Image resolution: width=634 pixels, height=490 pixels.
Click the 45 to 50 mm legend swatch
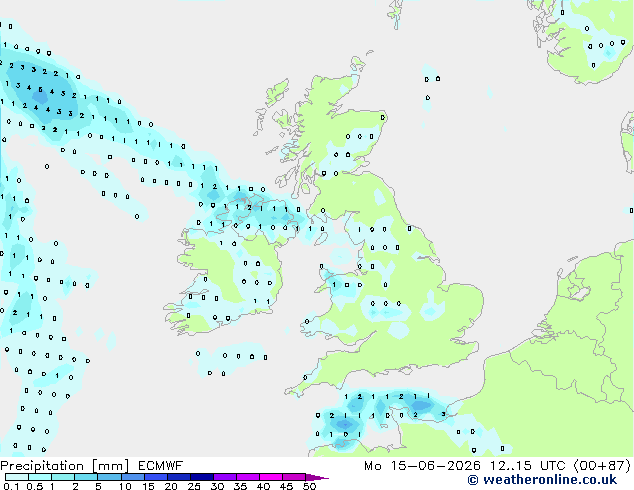click(294, 477)
